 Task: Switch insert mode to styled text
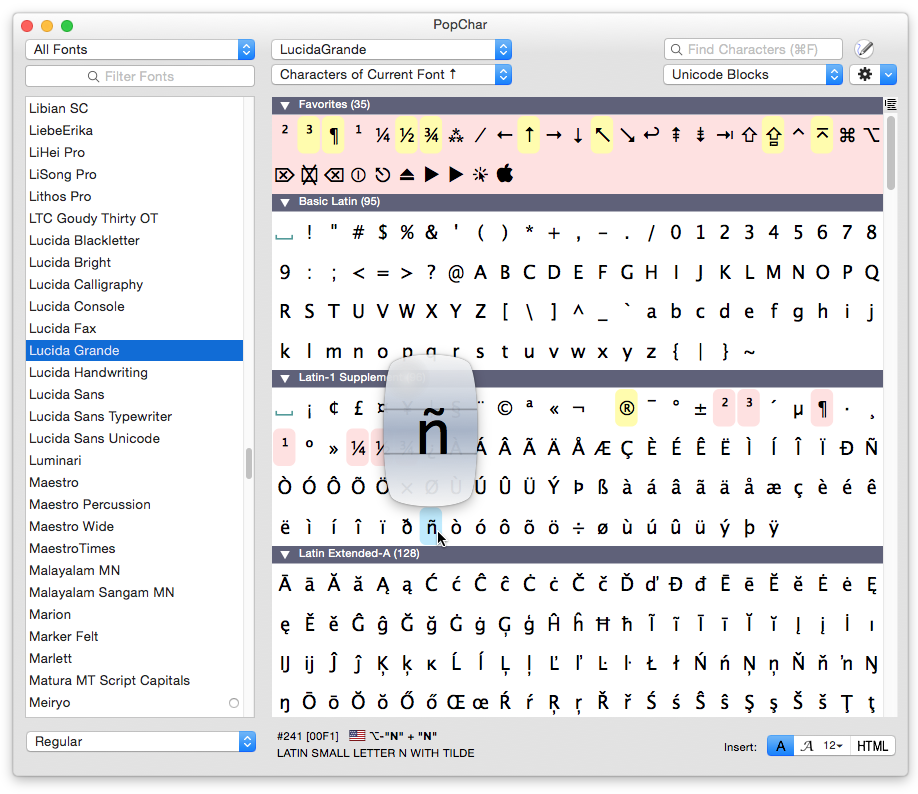[806, 746]
